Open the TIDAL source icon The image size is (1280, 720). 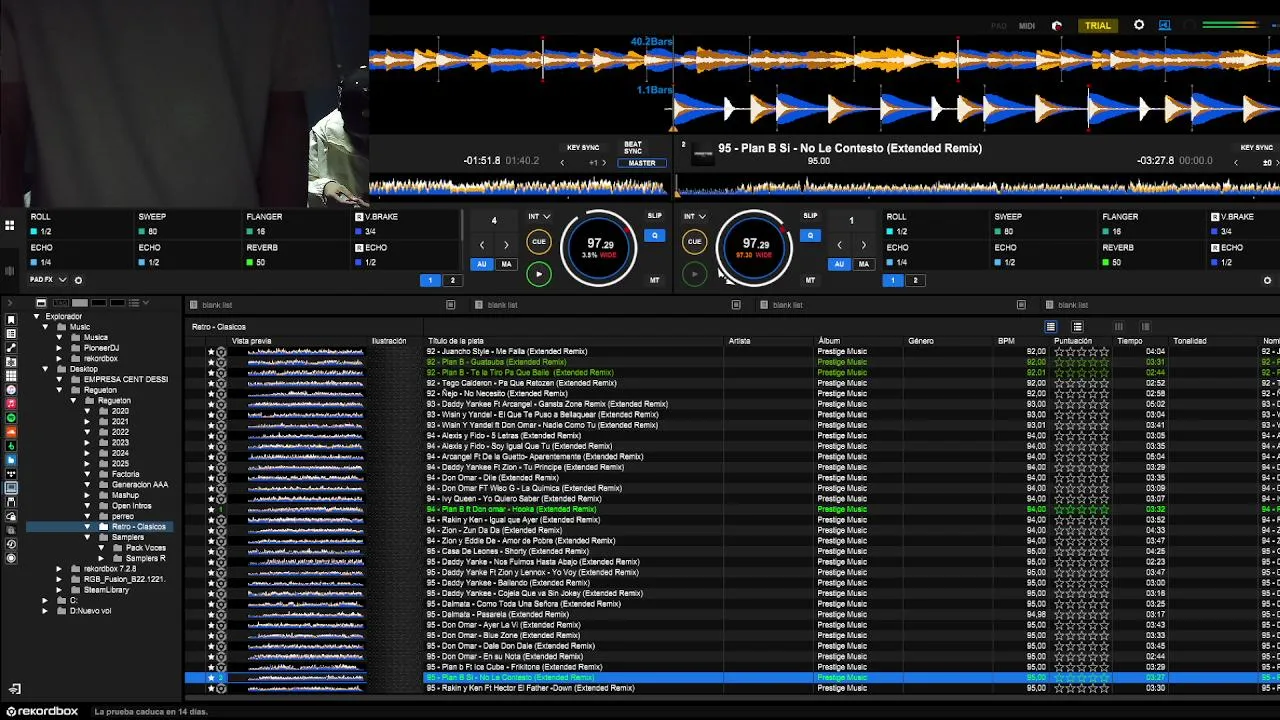(11, 474)
